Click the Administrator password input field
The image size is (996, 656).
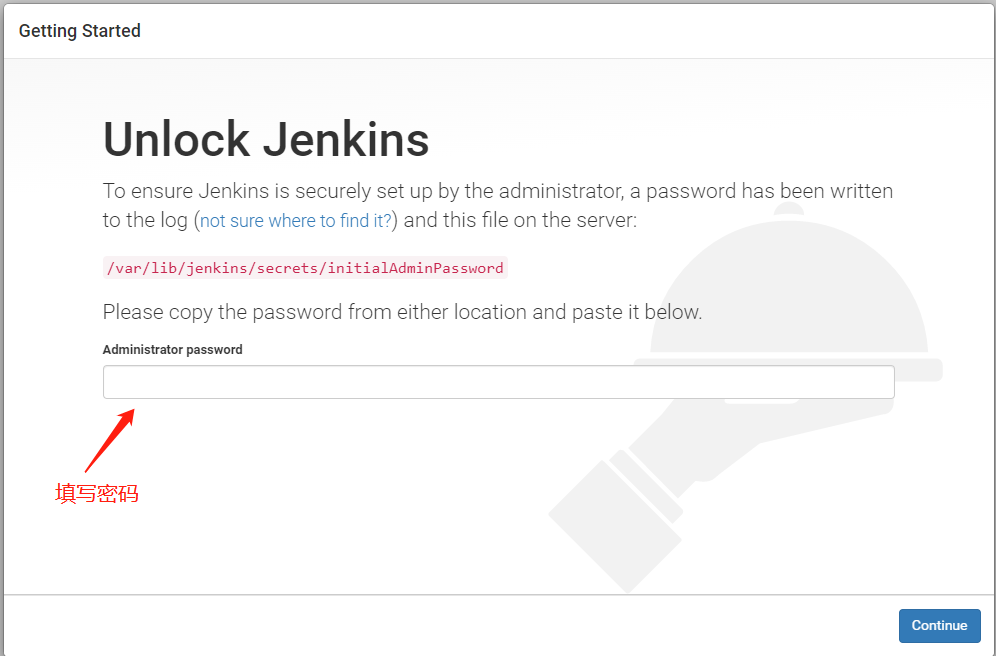click(x=499, y=382)
